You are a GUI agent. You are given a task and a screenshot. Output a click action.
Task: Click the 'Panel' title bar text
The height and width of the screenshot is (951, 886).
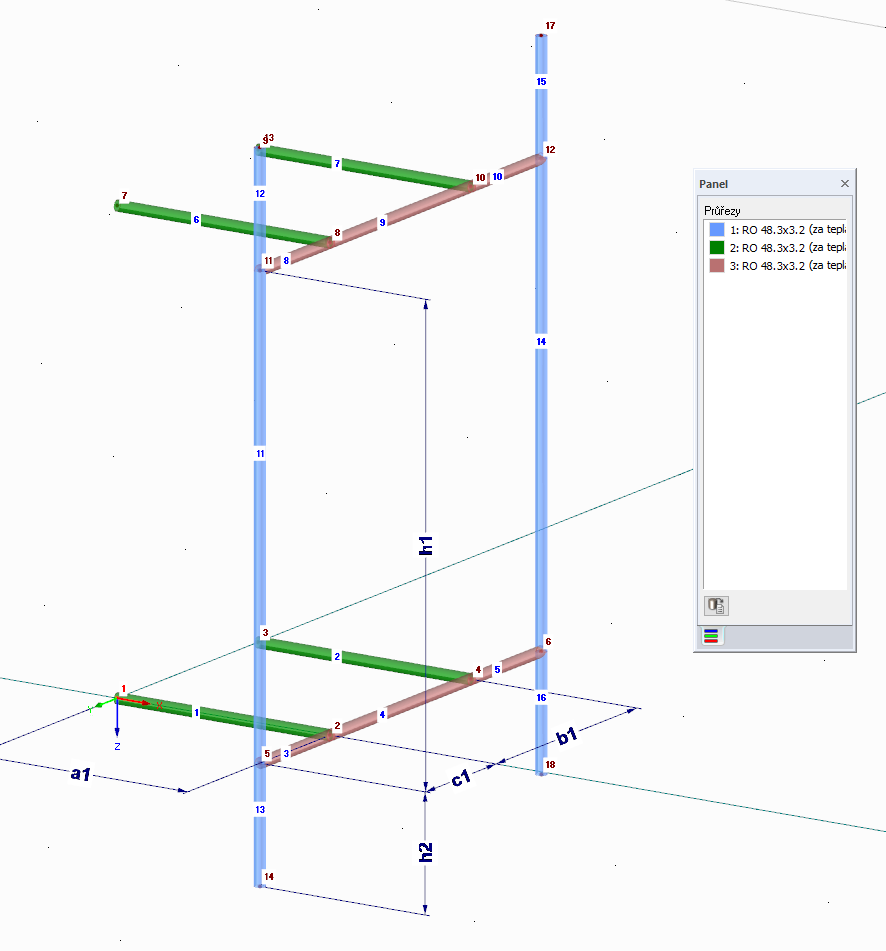click(713, 184)
